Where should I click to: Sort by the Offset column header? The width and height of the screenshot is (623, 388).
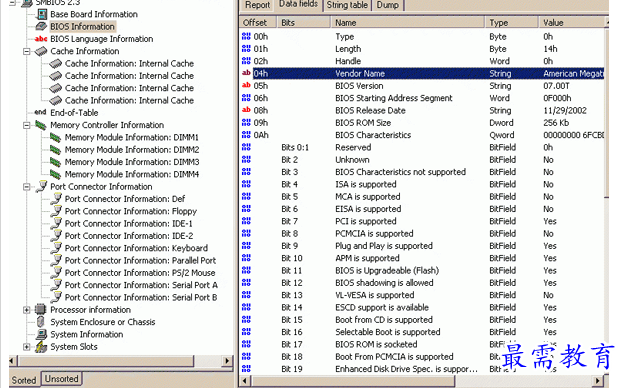click(x=258, y=22)
